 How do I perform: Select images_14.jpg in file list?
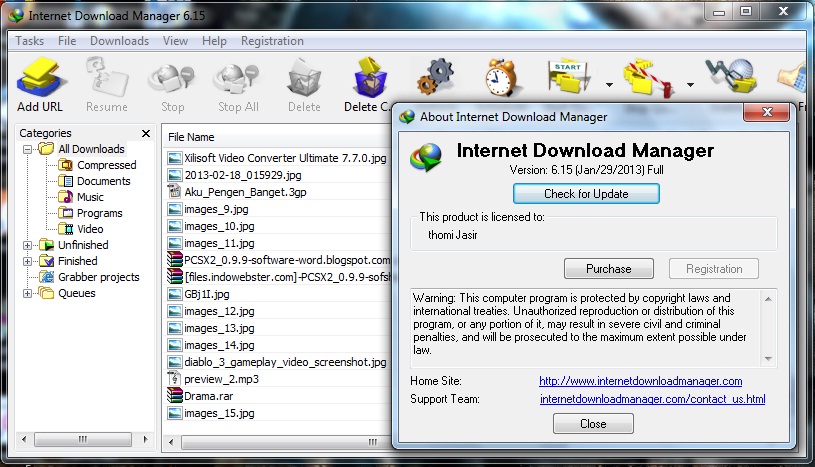coord(219,345)
